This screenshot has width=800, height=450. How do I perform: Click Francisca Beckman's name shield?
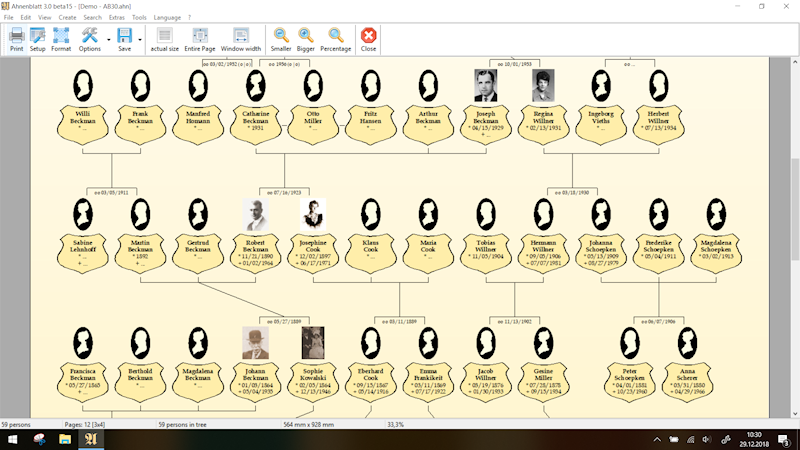coord(83,381)
